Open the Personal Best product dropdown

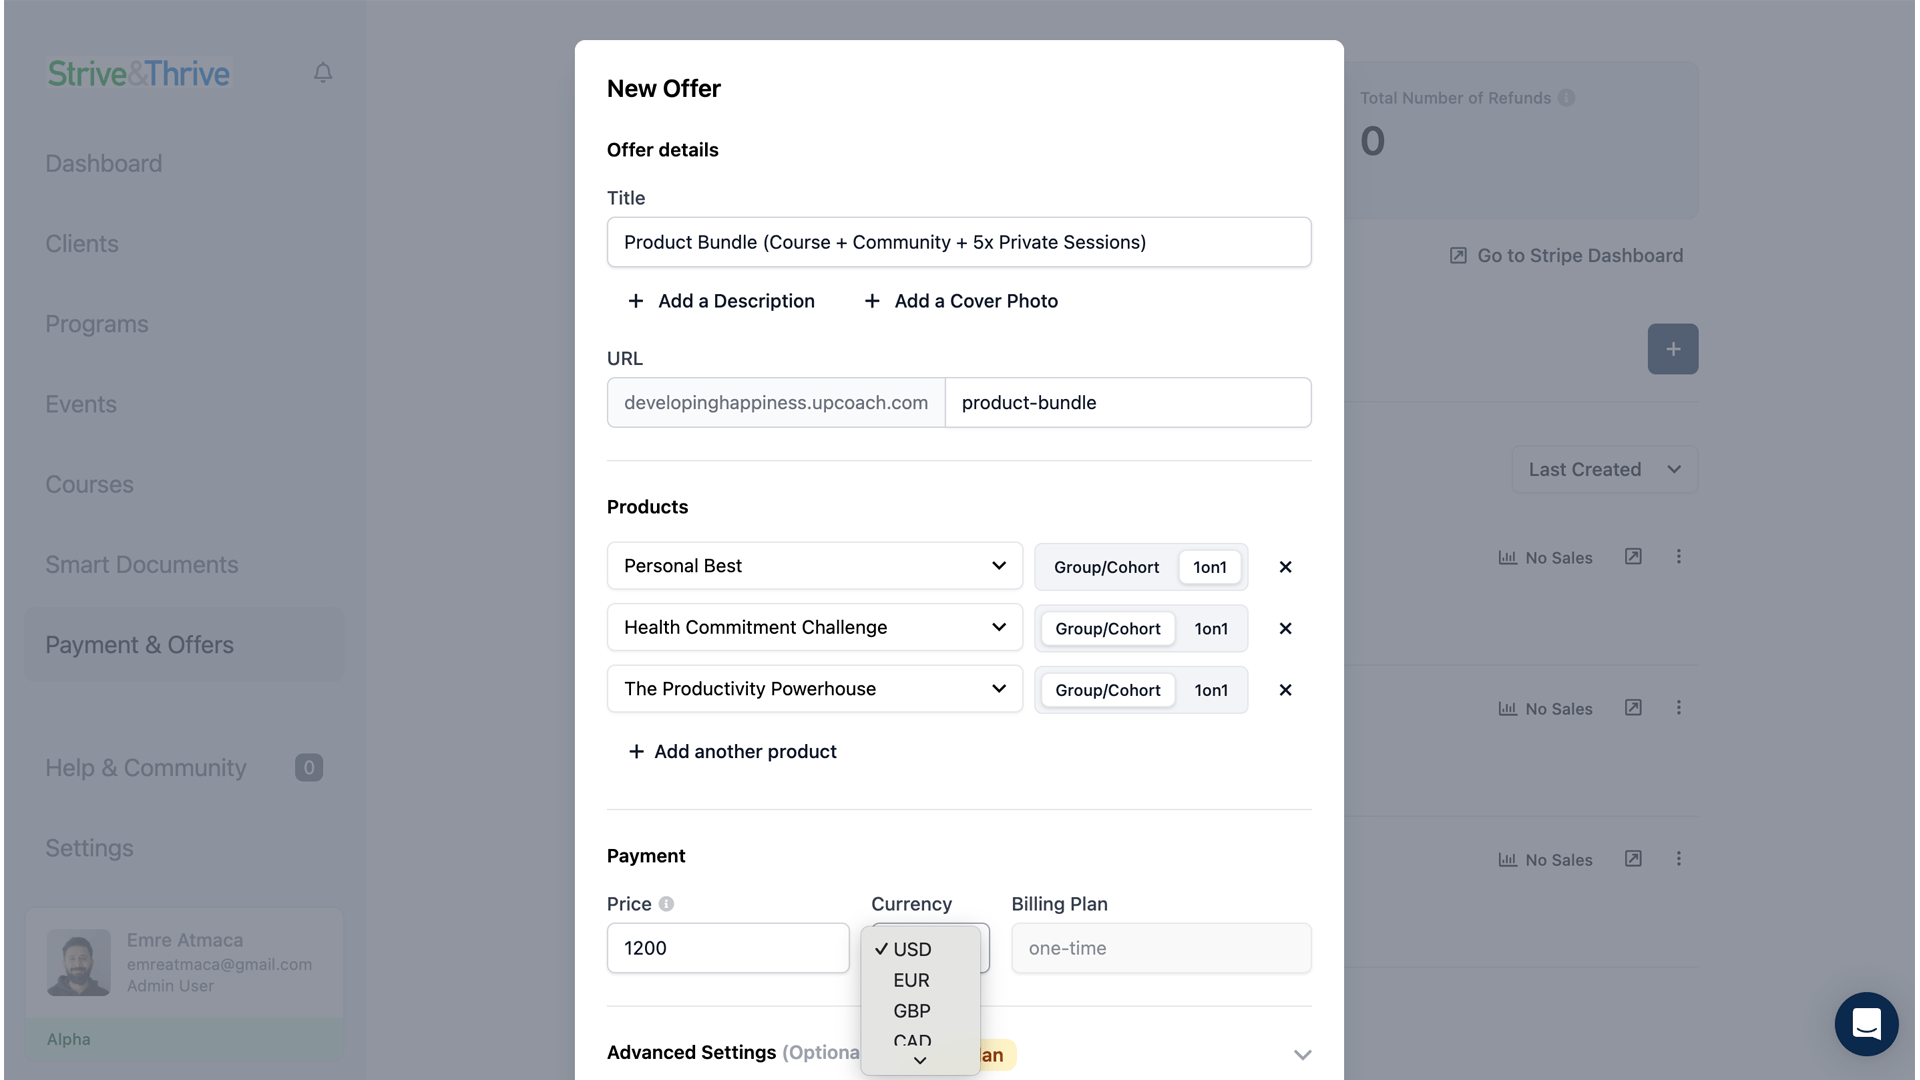tap(814, 566)
